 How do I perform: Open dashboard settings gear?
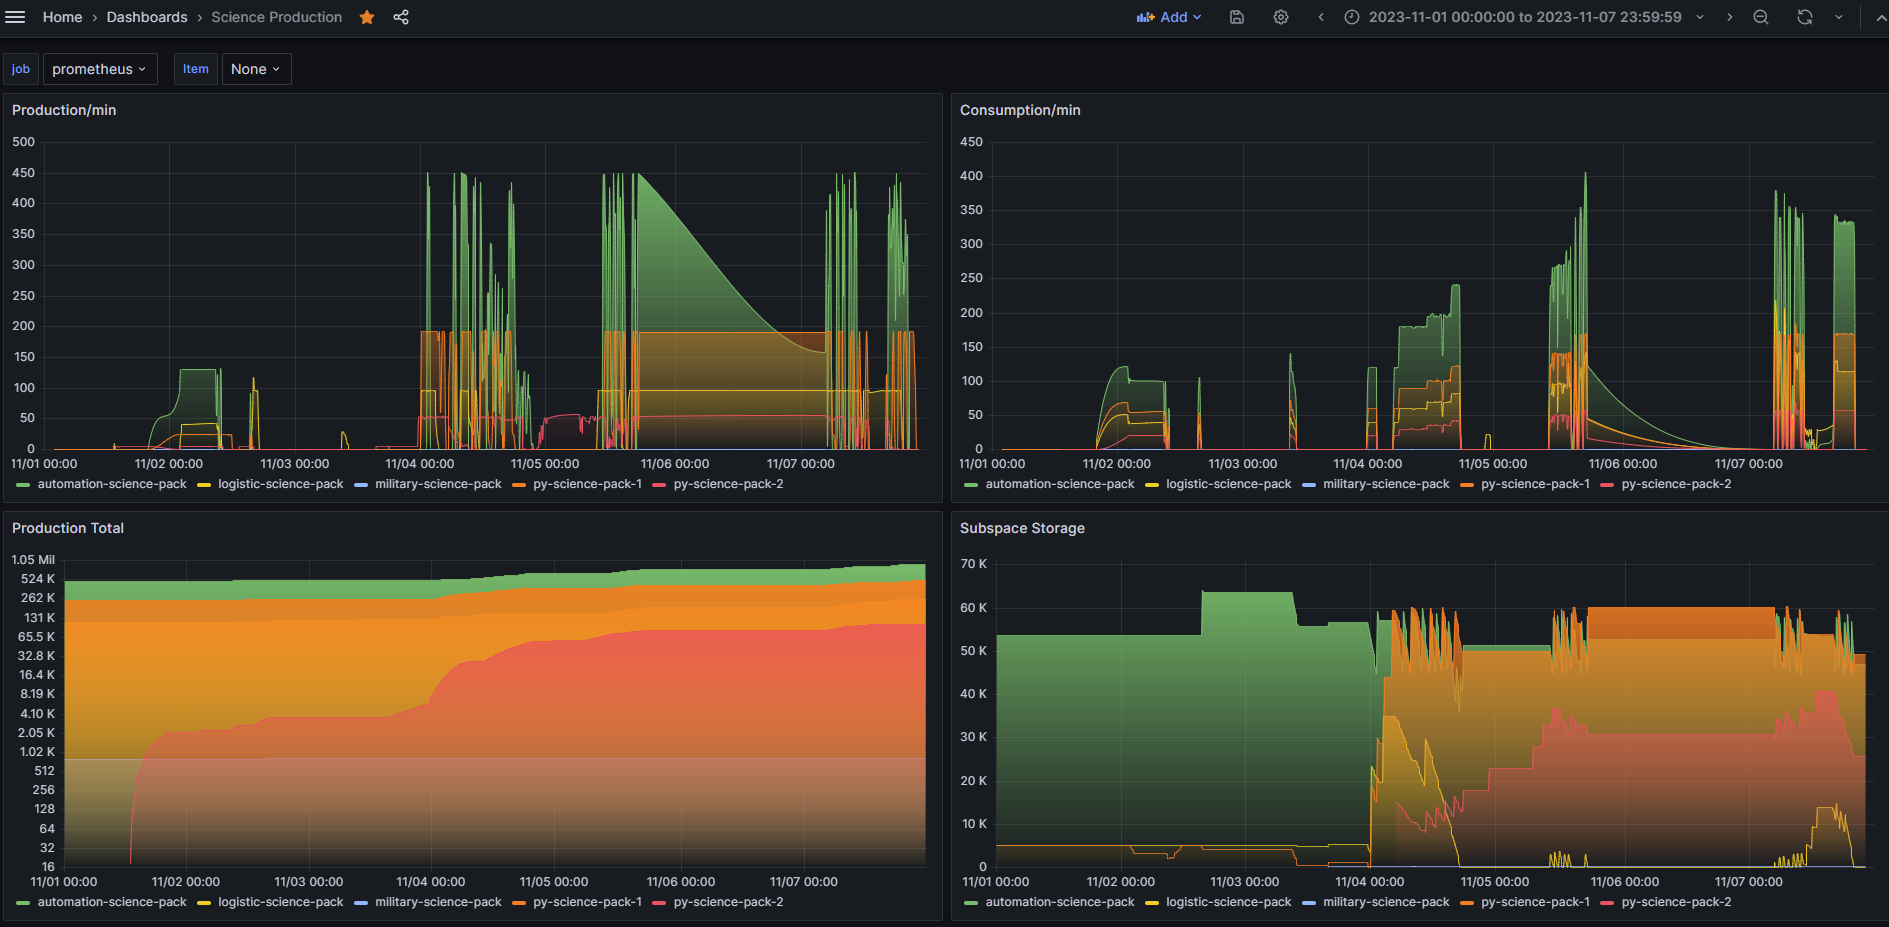pos(1281,17)
